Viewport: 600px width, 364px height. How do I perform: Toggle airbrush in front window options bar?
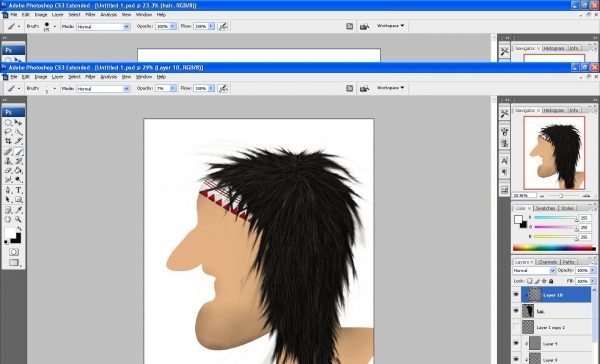(223, 88)
